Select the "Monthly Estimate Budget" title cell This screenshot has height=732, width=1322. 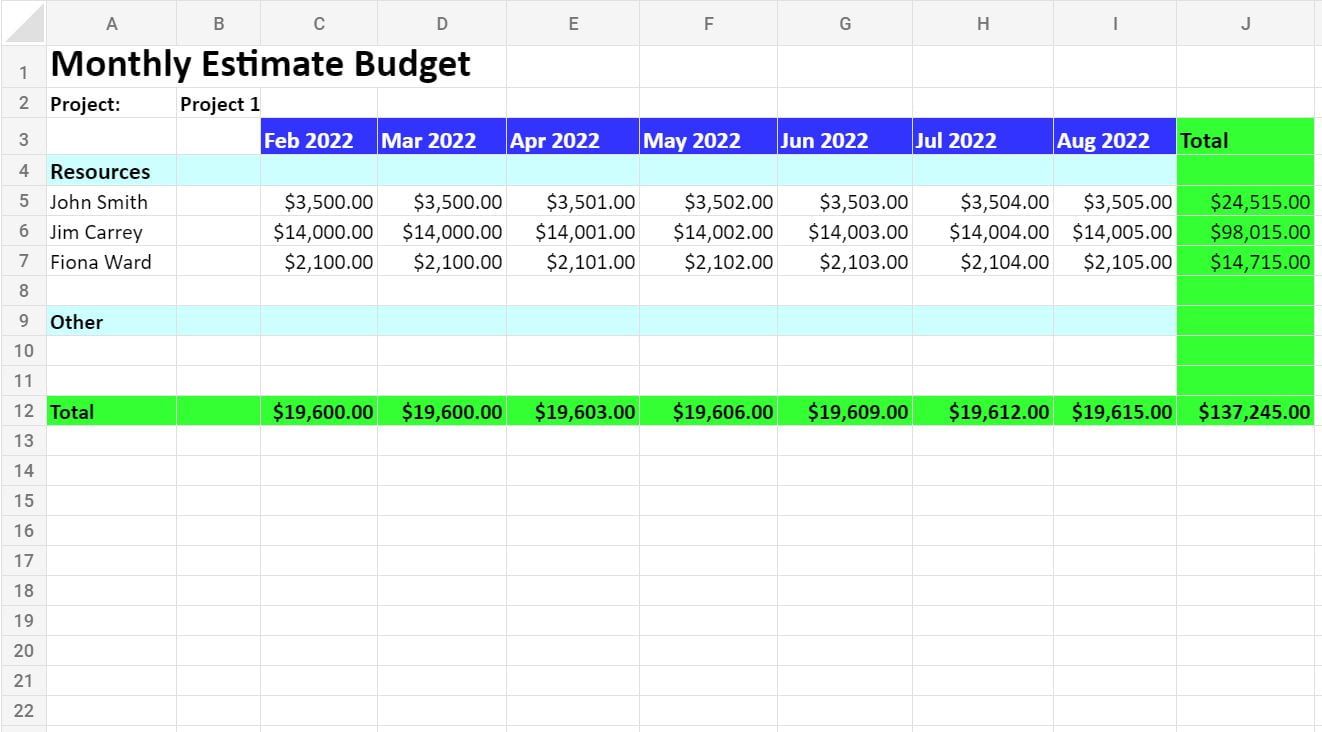112,63
